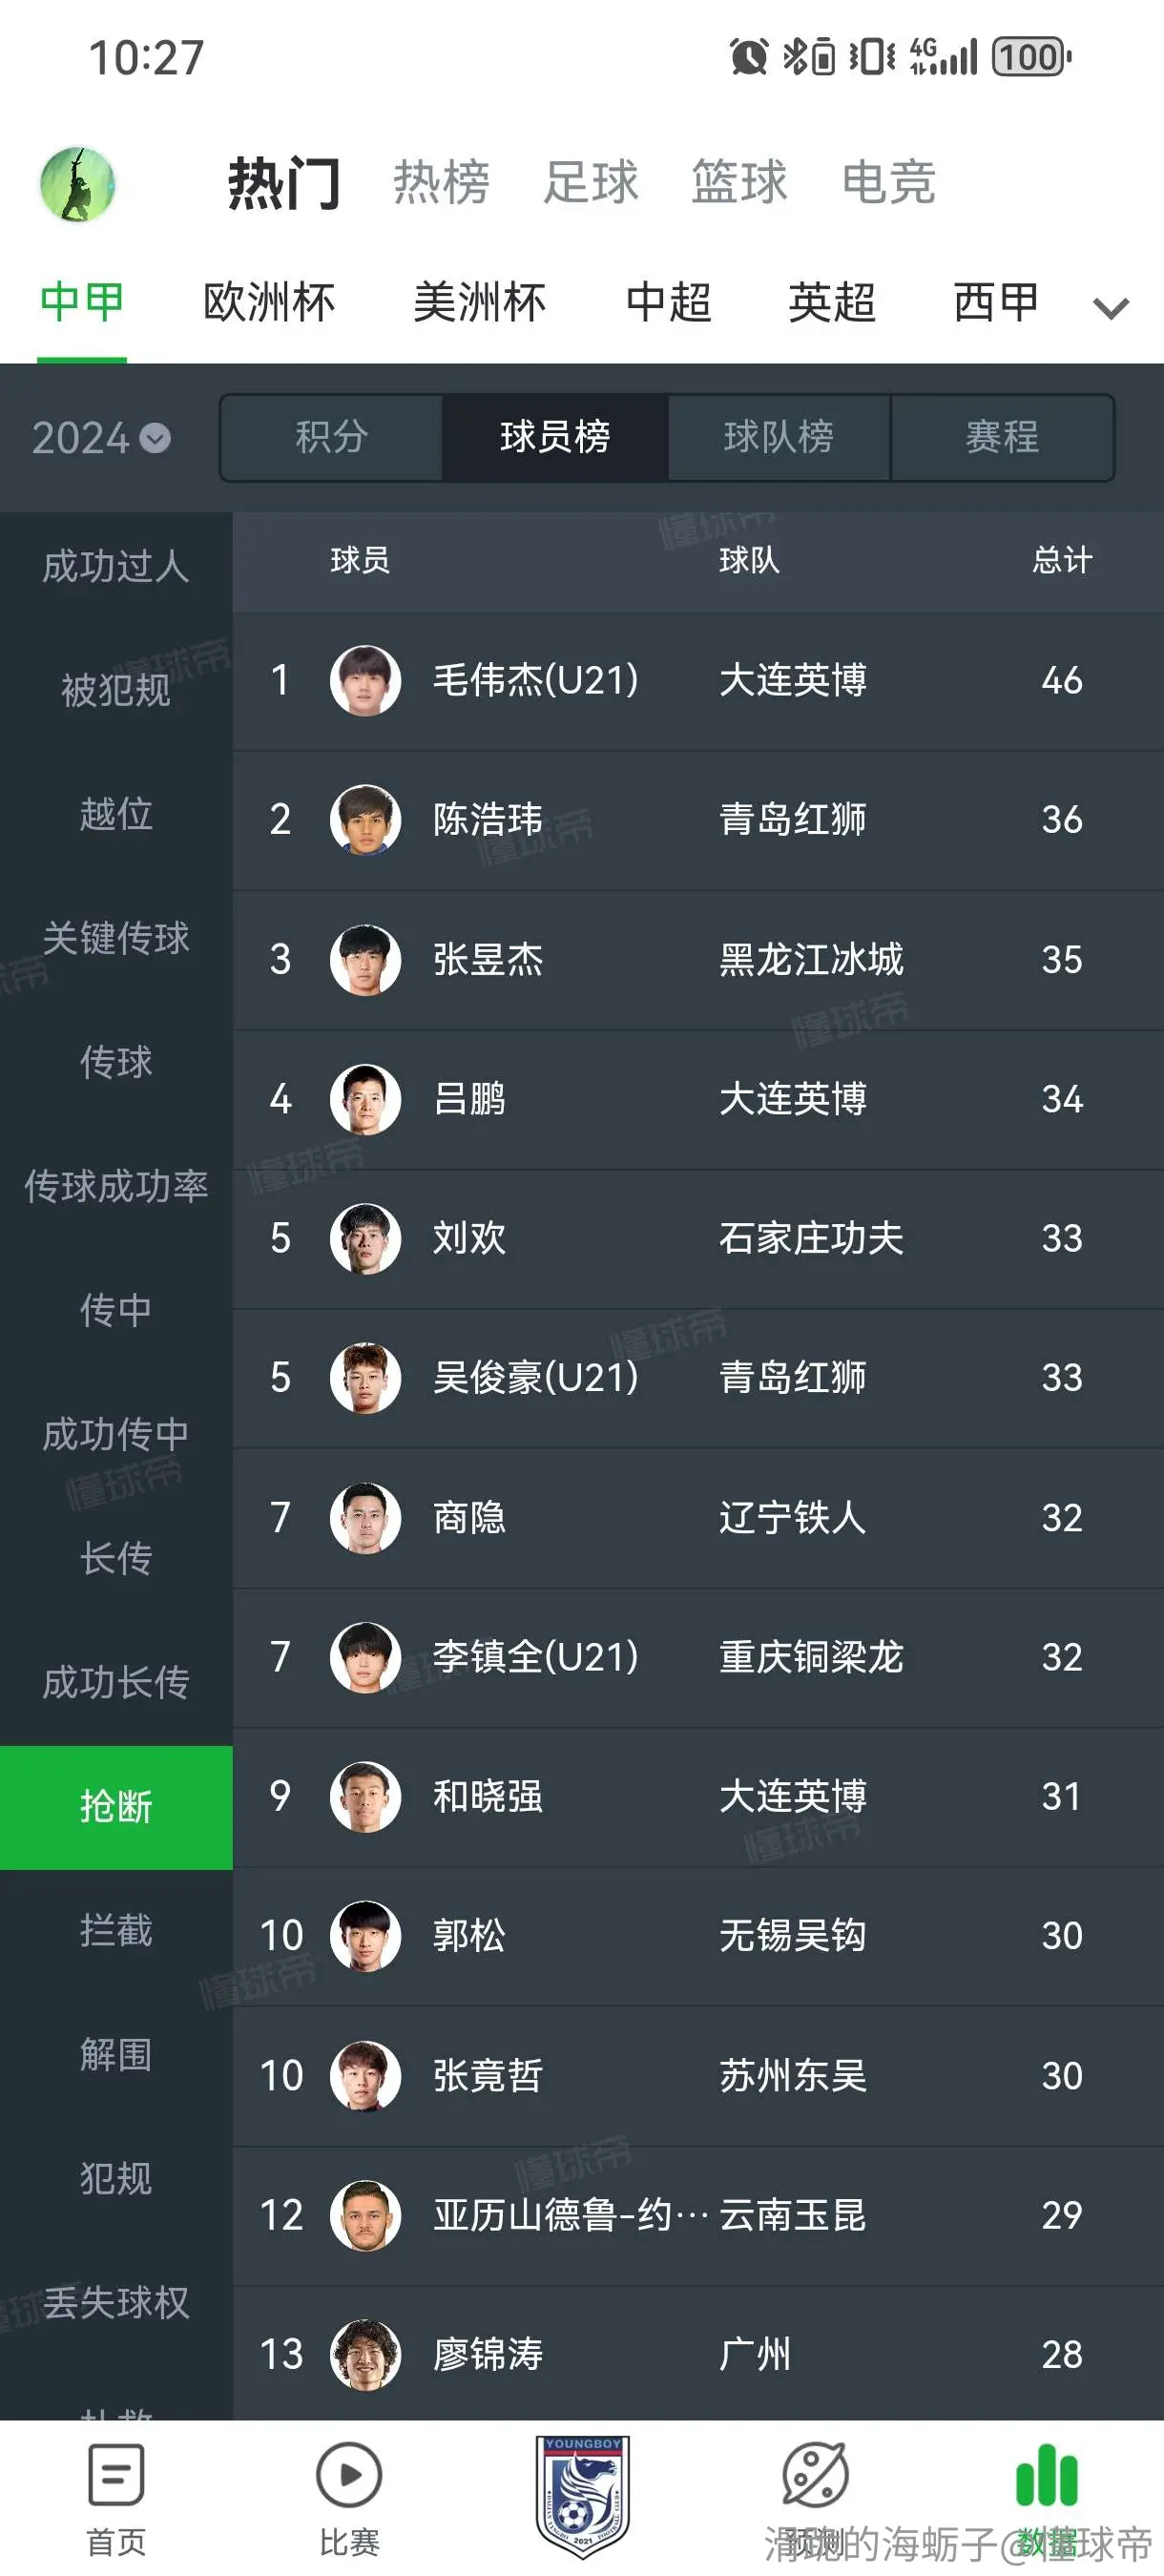Choose 关键传球 stat category
The image size is (1164, 2576).
(116, 938)
